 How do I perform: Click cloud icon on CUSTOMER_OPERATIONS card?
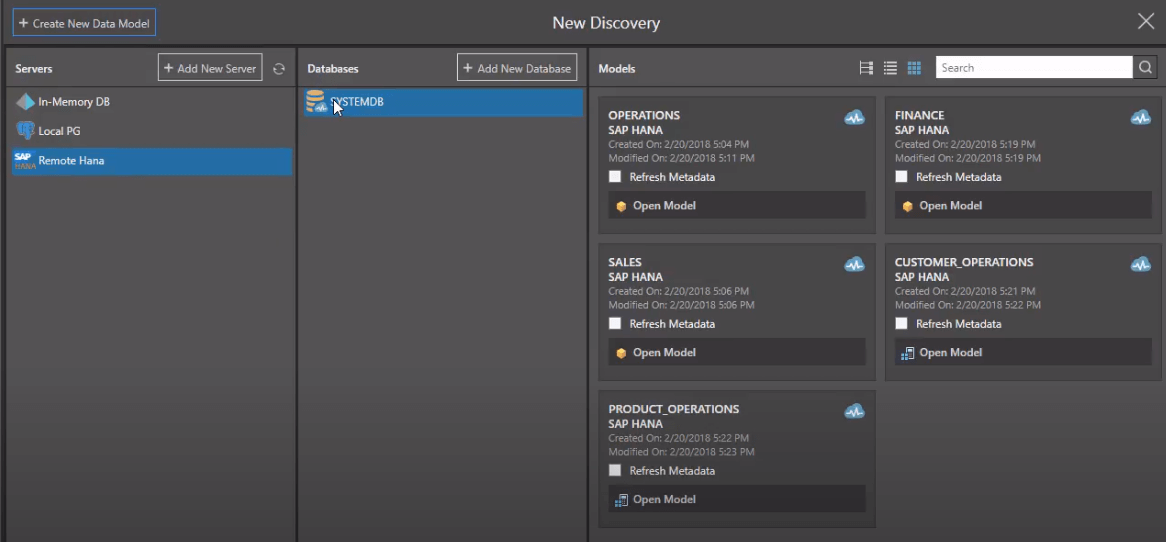(1141, 264)
